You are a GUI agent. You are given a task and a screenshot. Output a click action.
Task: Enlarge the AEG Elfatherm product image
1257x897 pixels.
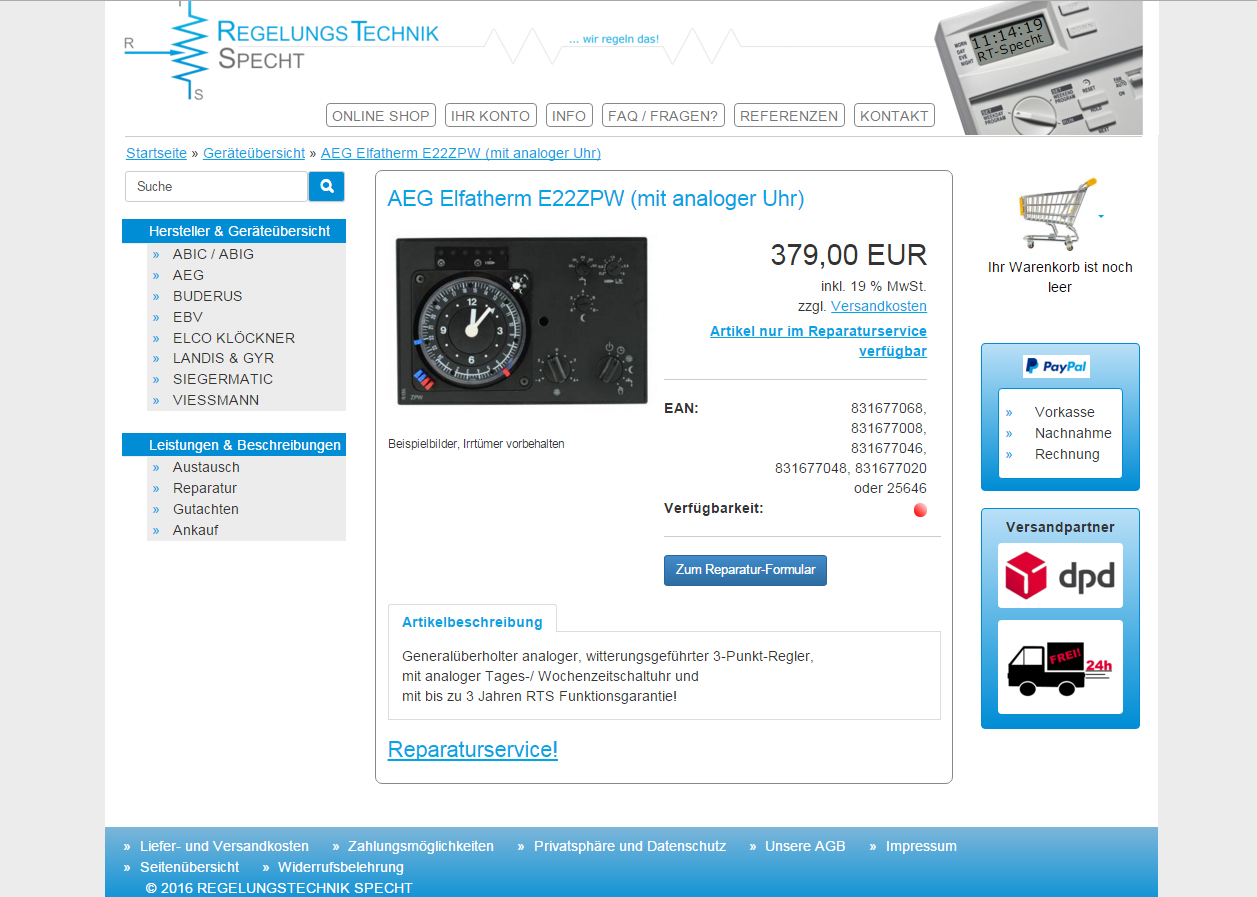[521, 321]
